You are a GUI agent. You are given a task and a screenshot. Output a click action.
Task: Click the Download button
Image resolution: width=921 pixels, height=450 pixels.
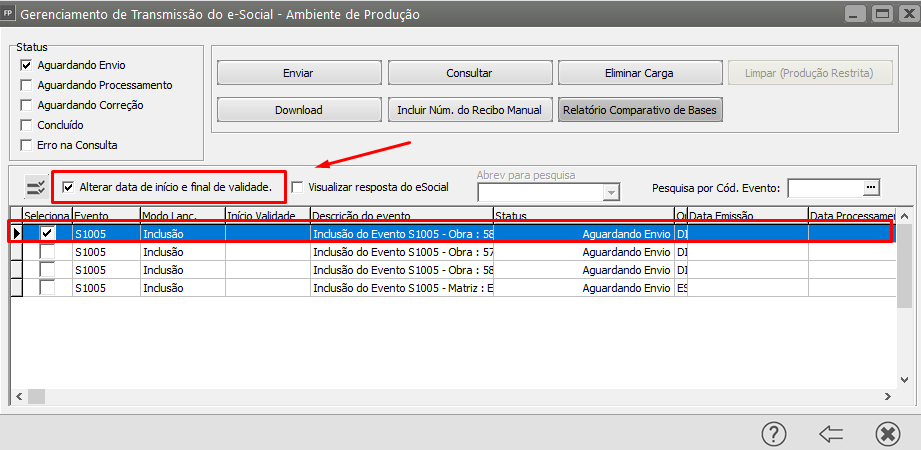coord(298,110)
